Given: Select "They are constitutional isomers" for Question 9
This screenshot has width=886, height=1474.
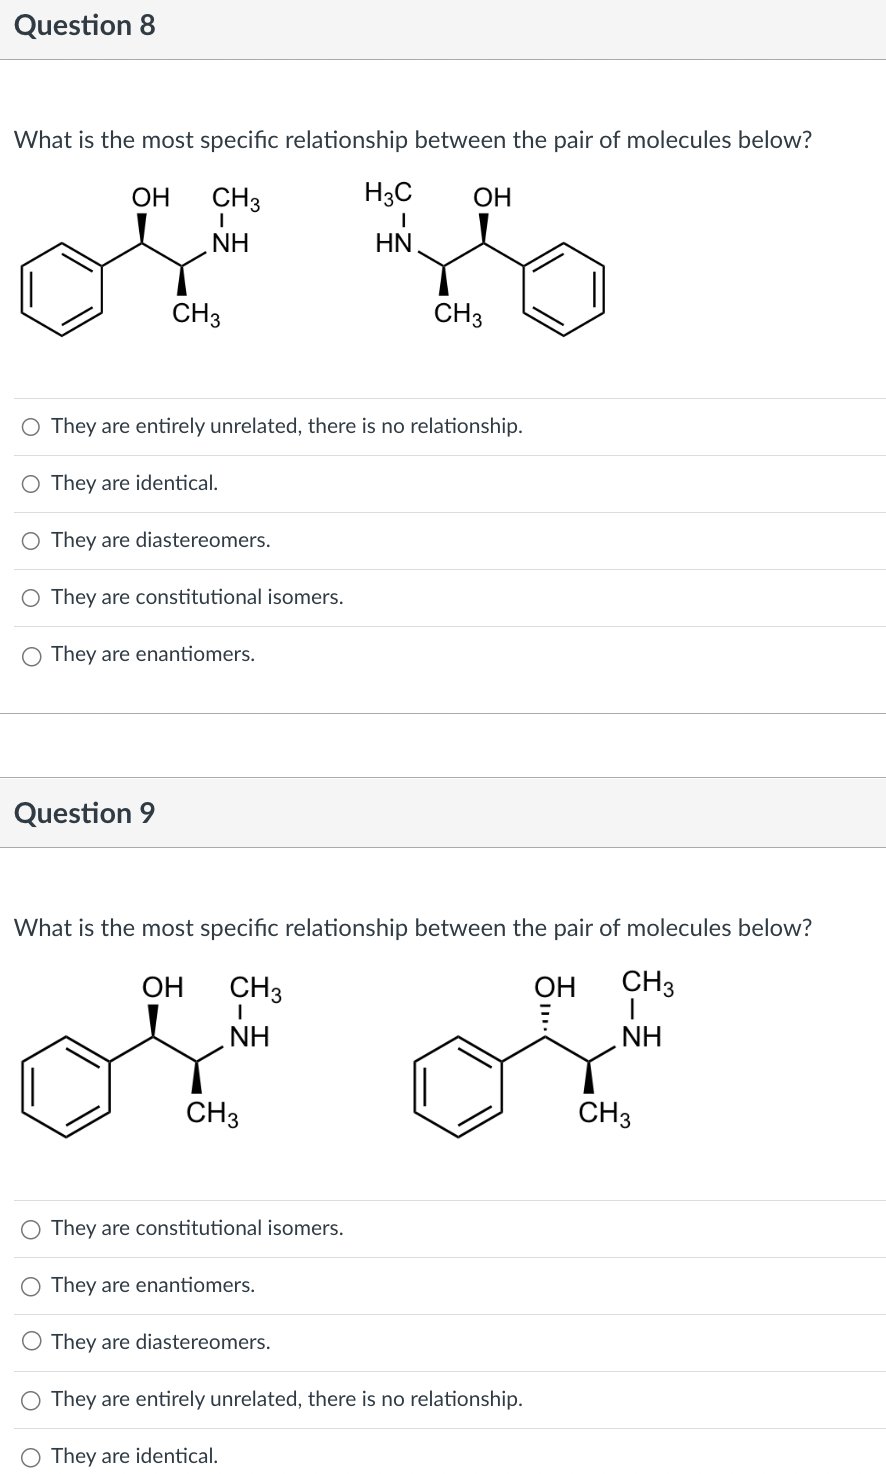Looking at the screenshot, I should pyautogui.click(x=31, y=1229).
